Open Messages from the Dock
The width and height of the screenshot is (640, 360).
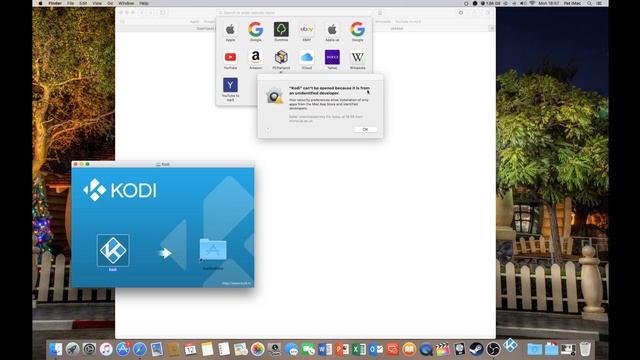(291, 349)
